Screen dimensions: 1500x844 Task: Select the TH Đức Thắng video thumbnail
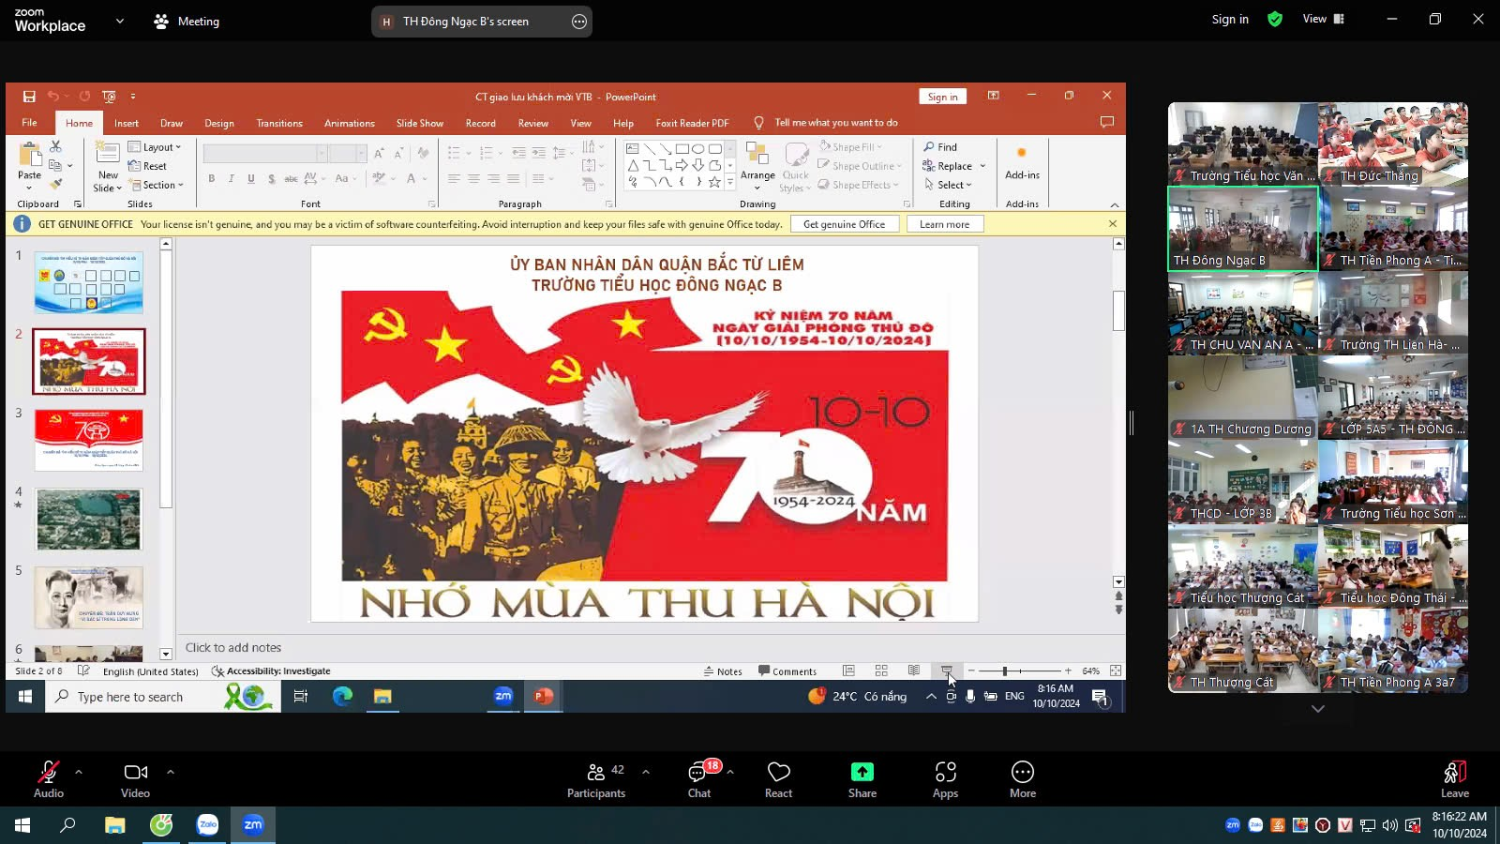[x=1393, y=144]
